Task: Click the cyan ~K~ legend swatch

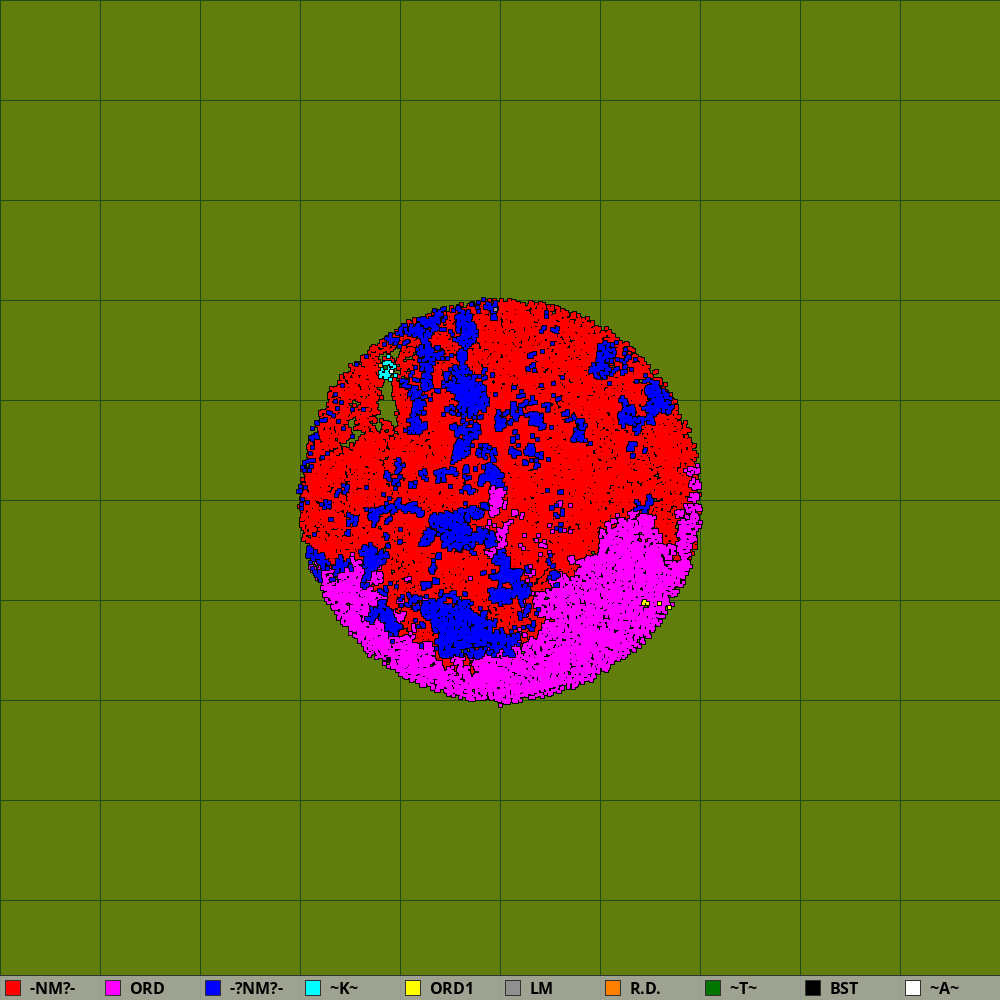Action: pyautogui.click(x=313, y=988)
